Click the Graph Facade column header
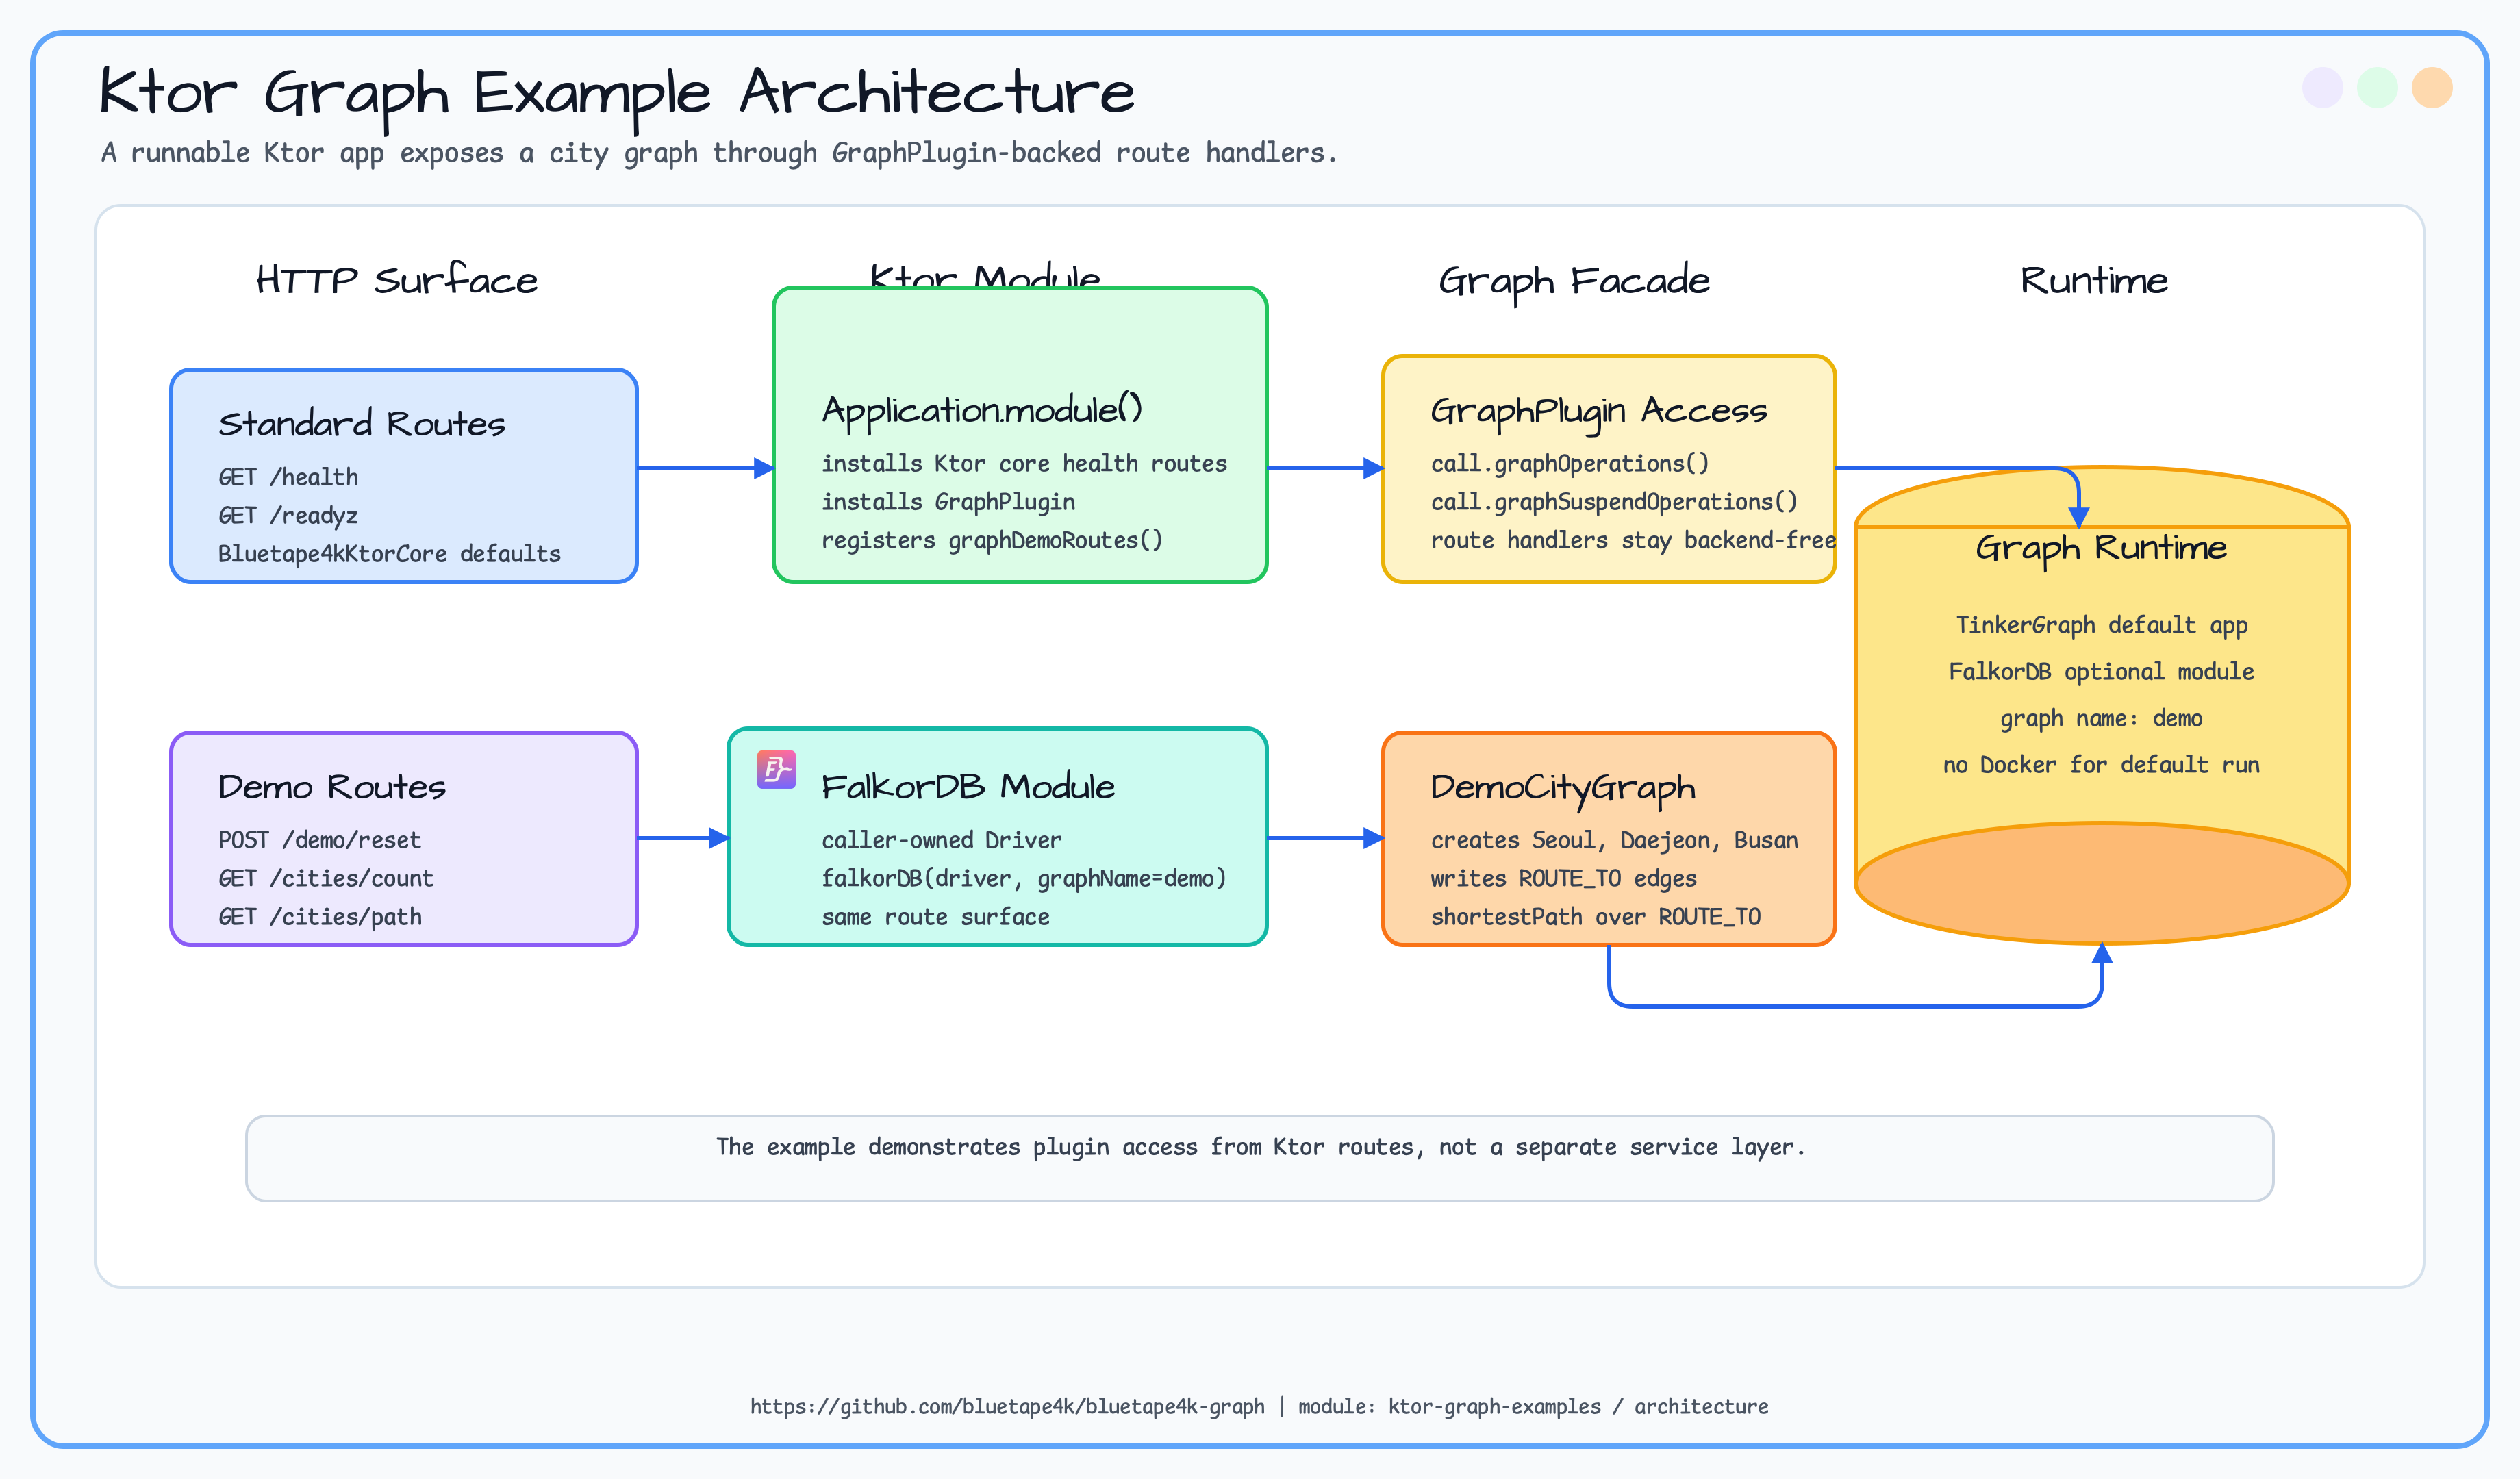This screenshot has width=2520, height=1479. pyautogui.click(x=1574, y=281)
